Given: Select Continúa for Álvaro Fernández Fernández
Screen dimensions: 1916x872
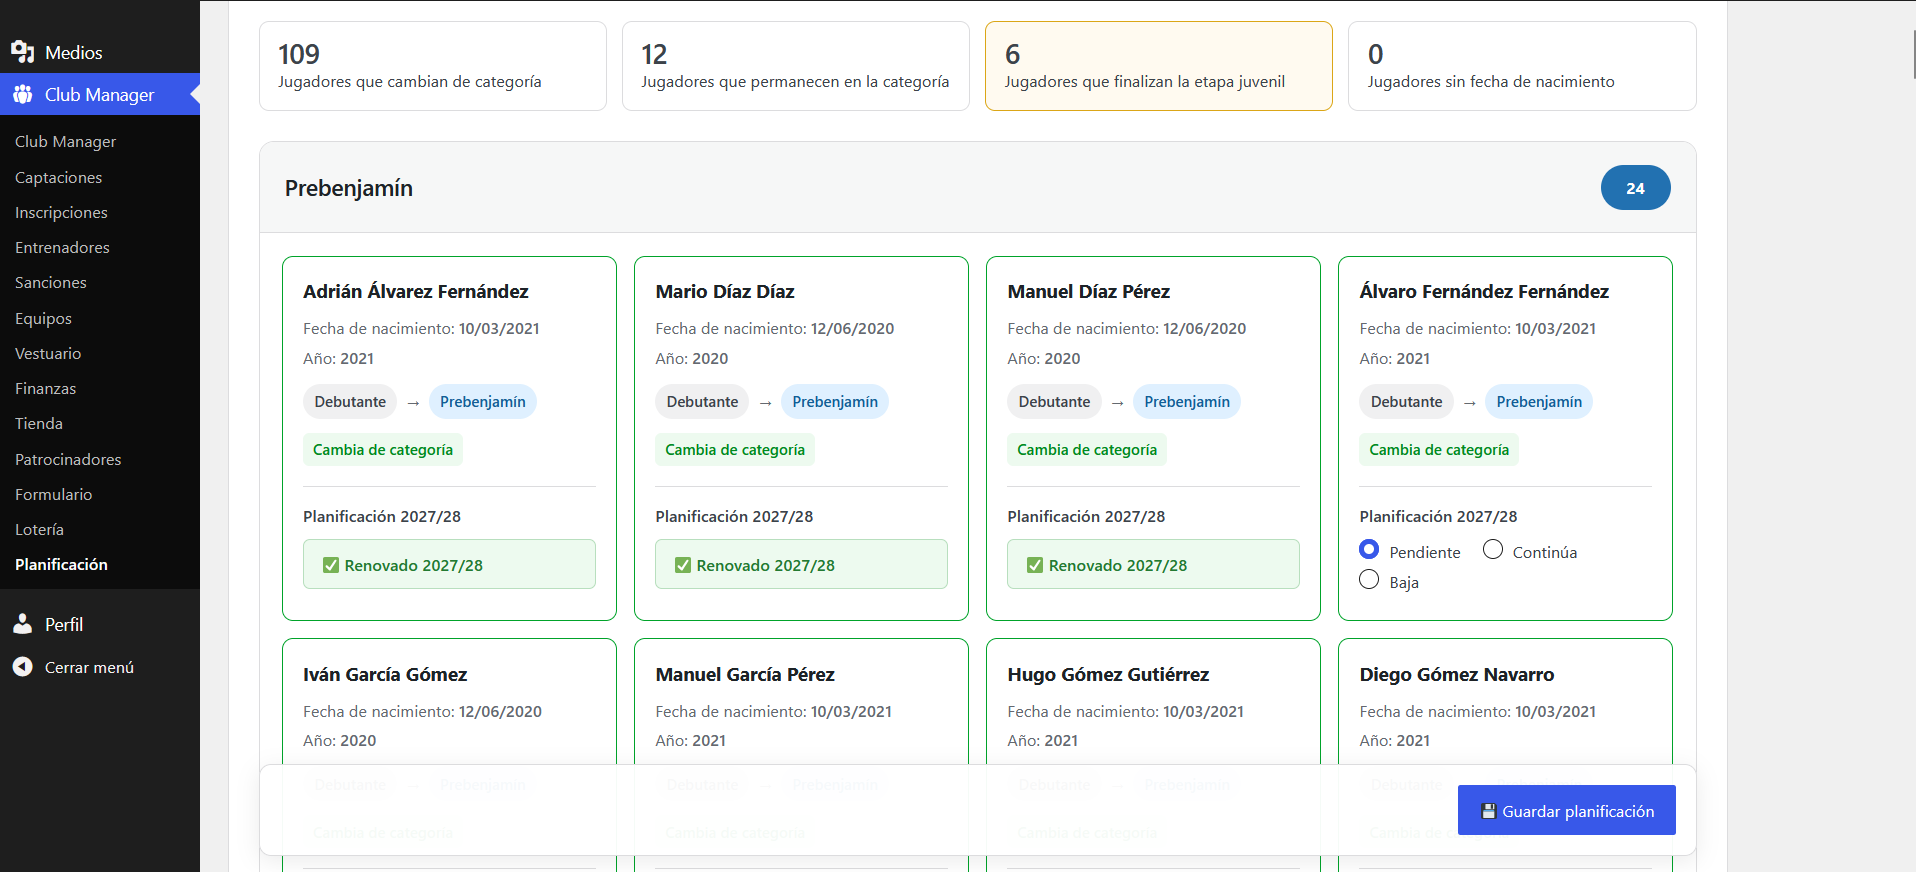Looking at the screenshot, I should tap(1493, 550).
